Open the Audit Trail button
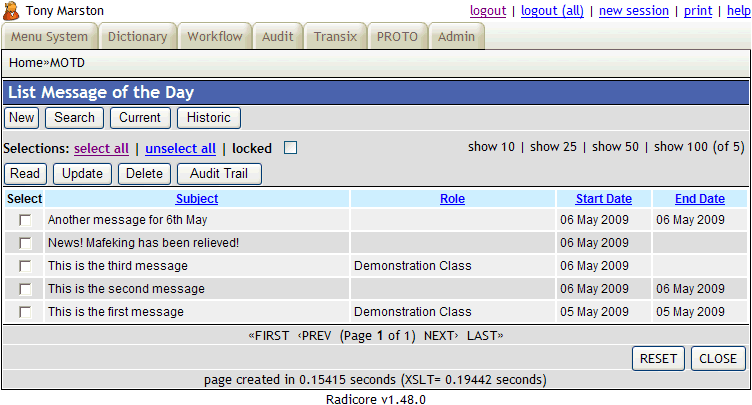The width and height of the screenshot is (752, 405). (218, 174)
